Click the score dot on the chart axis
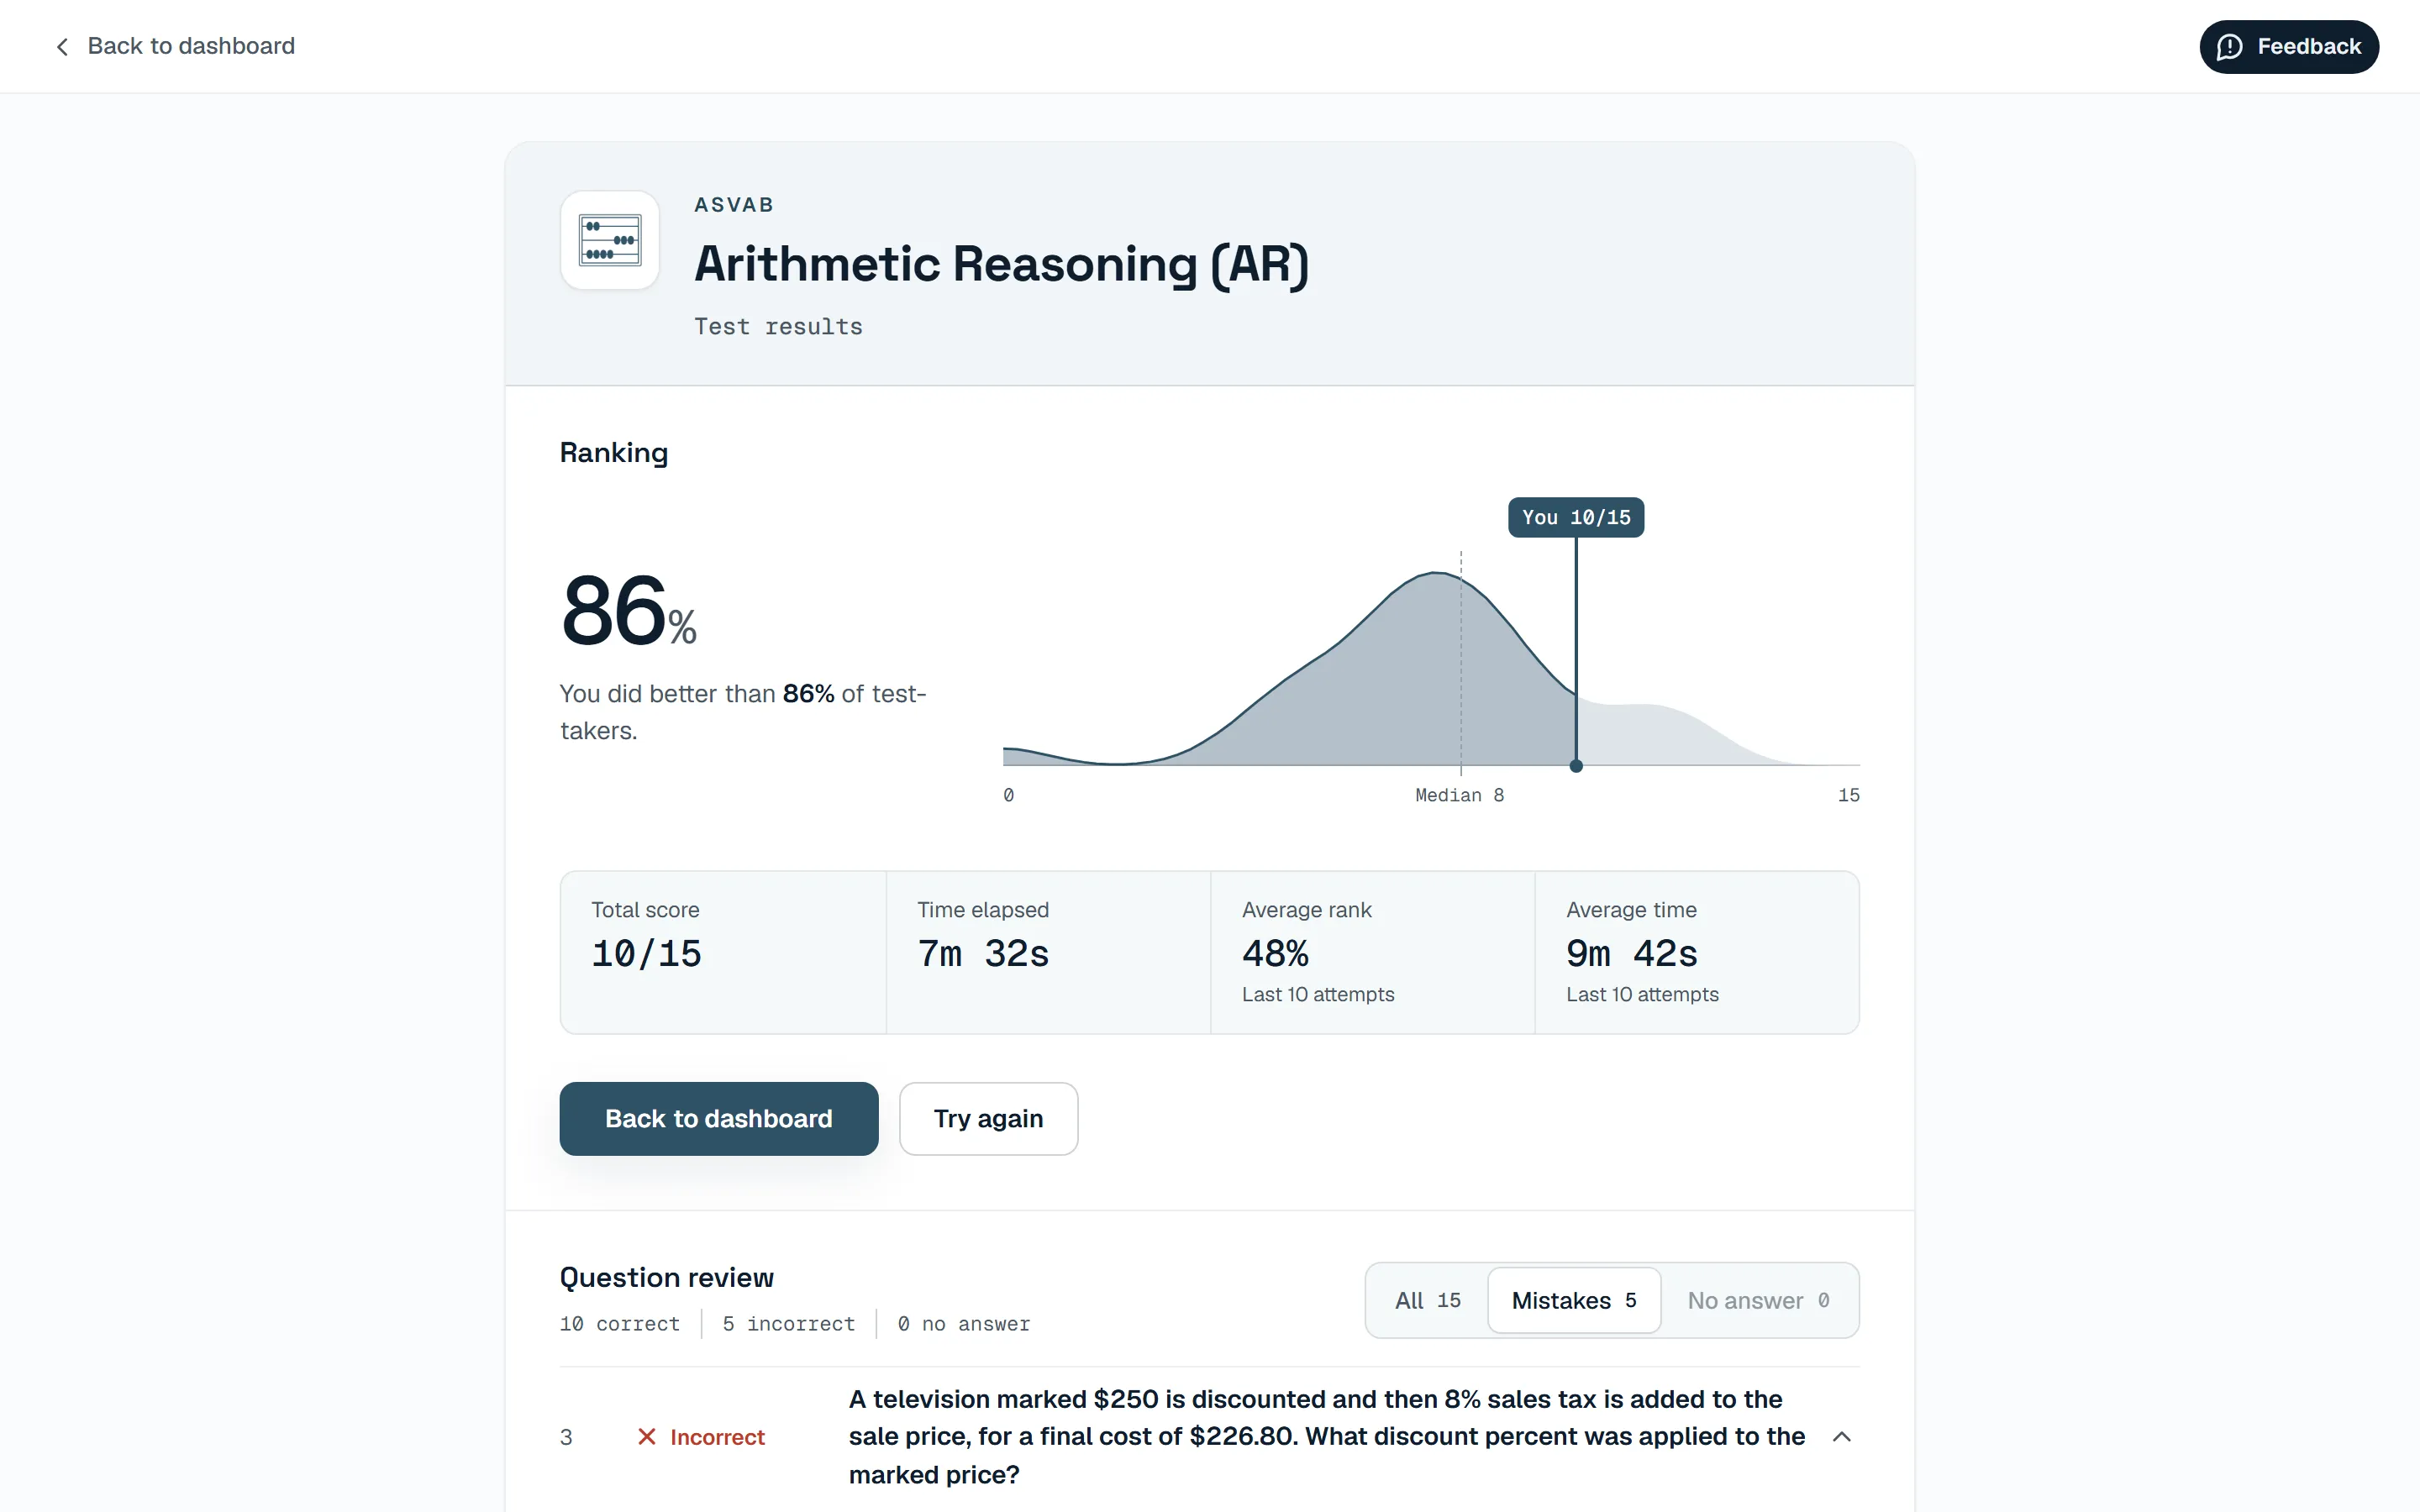Image resolution: width=2420 pixels, height=1512 pixels. click(1576, 766)
